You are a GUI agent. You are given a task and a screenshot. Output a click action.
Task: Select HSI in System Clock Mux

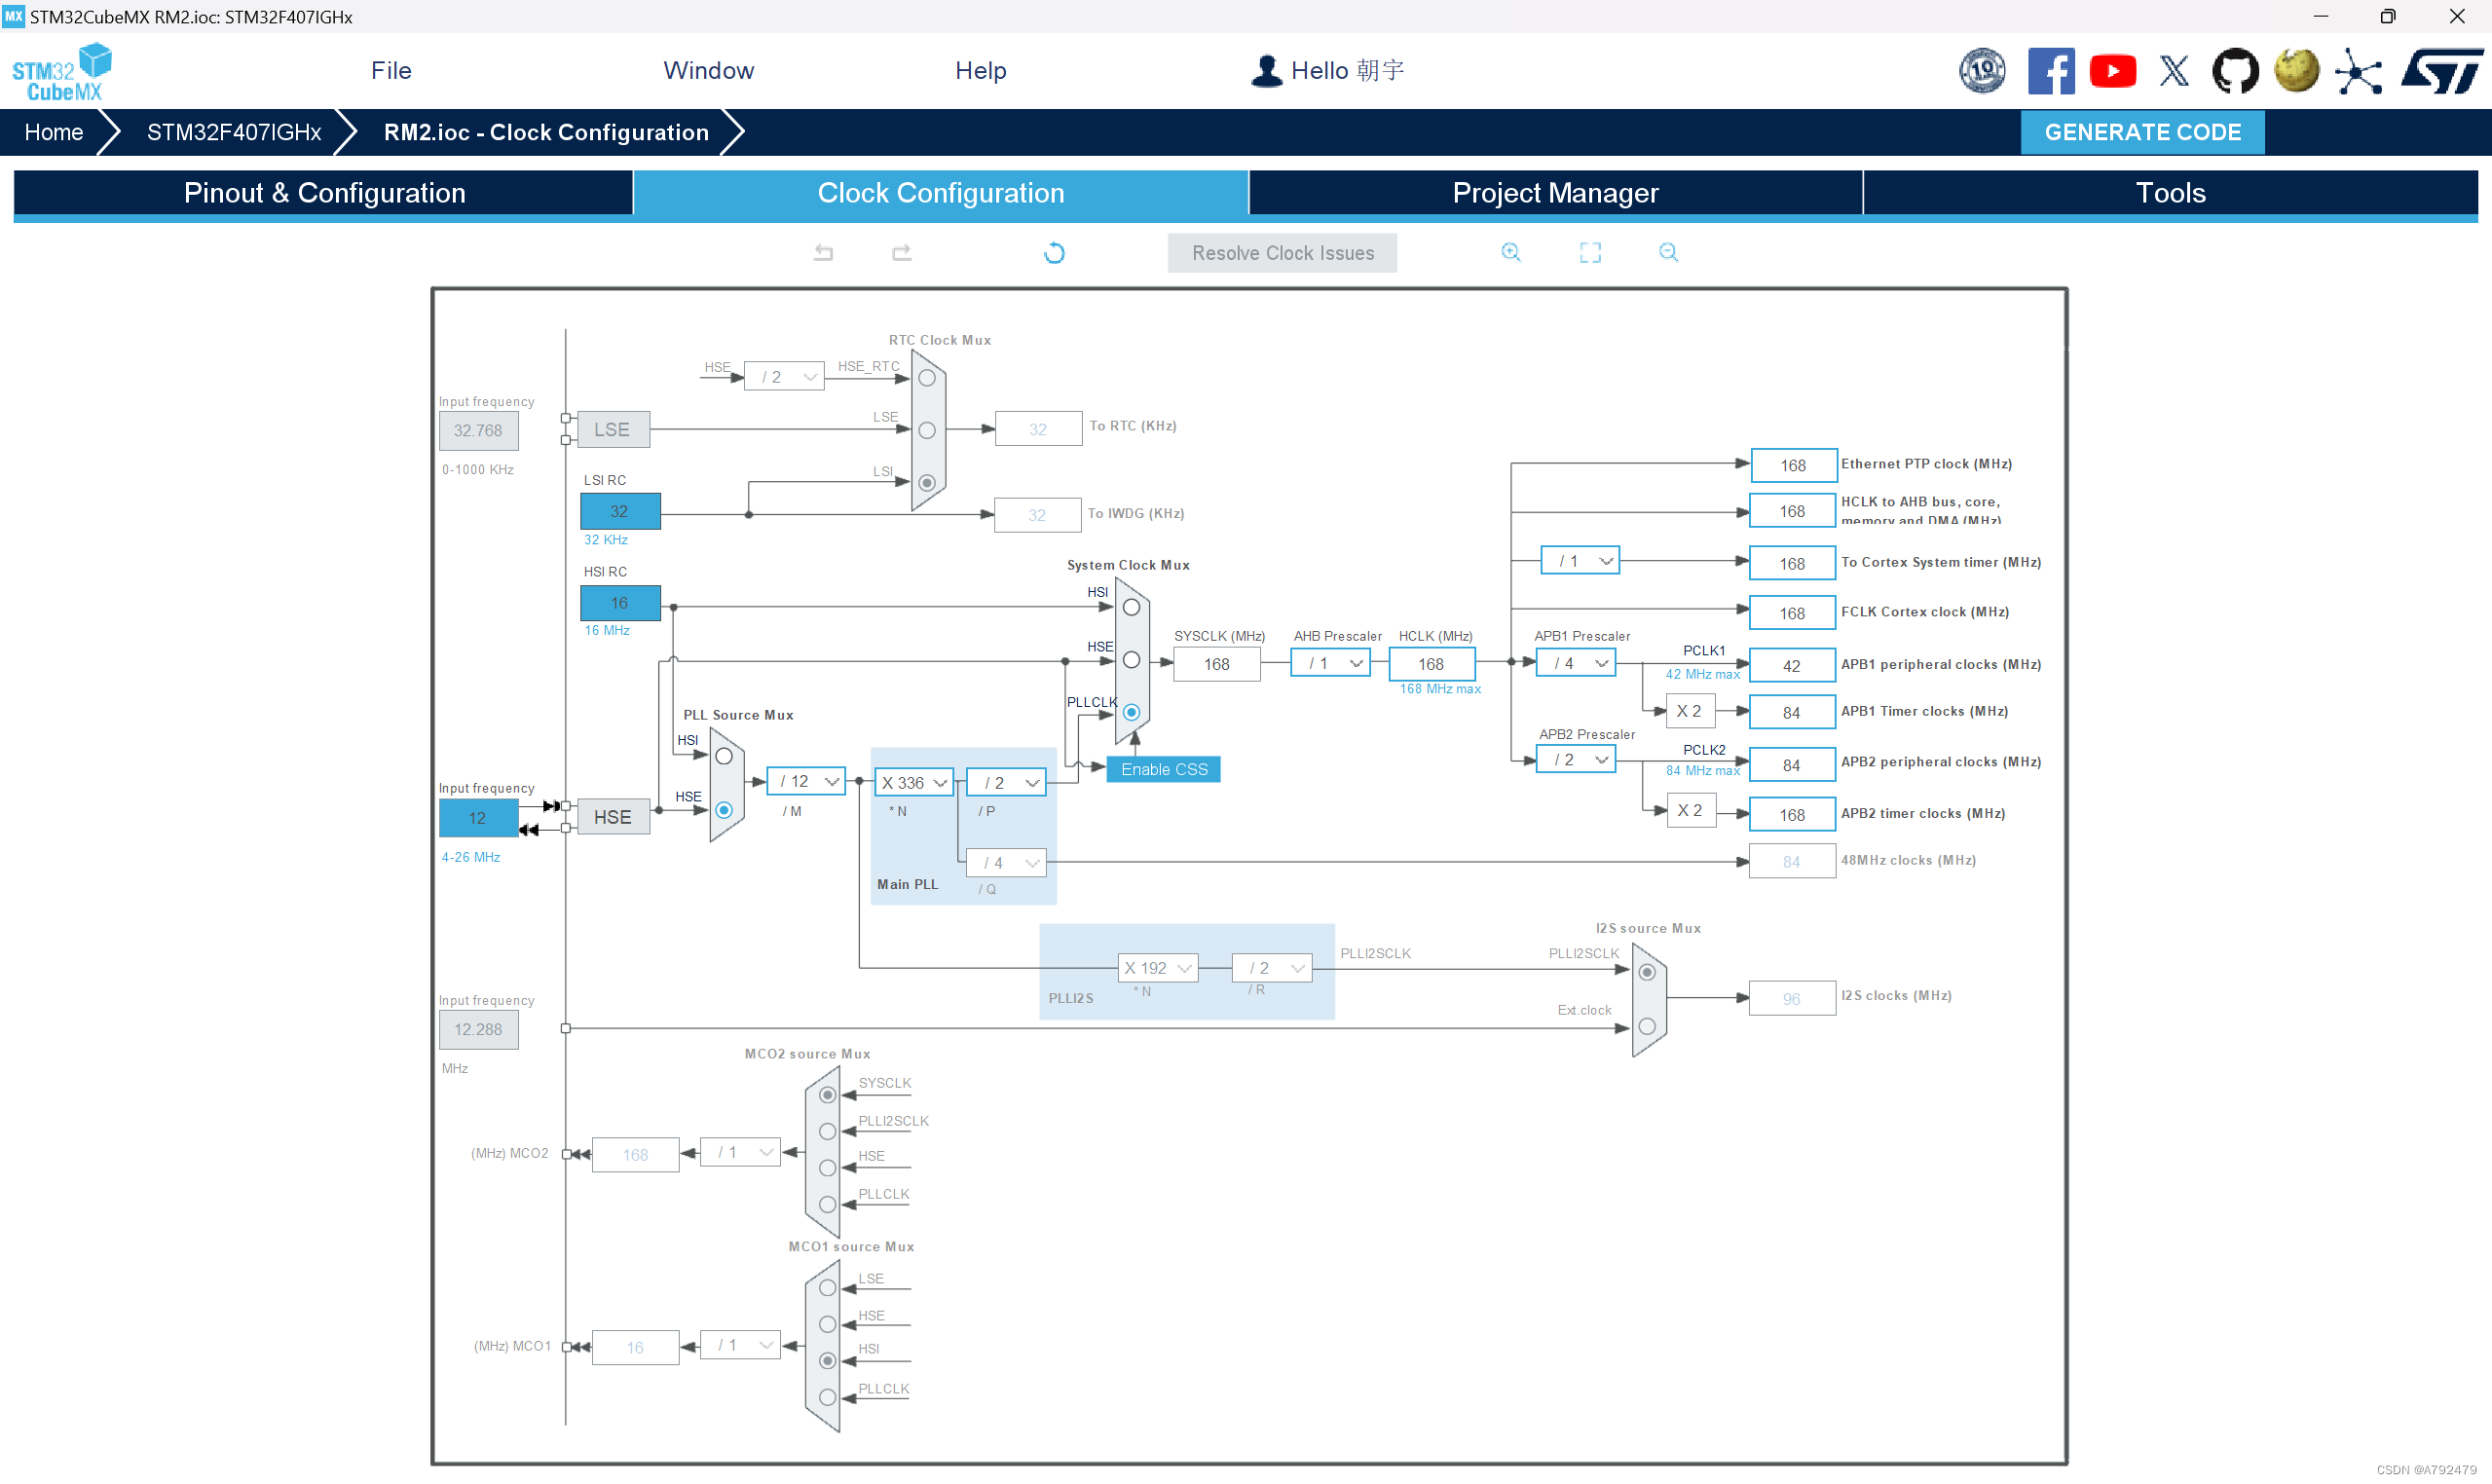coord(1131,608)
